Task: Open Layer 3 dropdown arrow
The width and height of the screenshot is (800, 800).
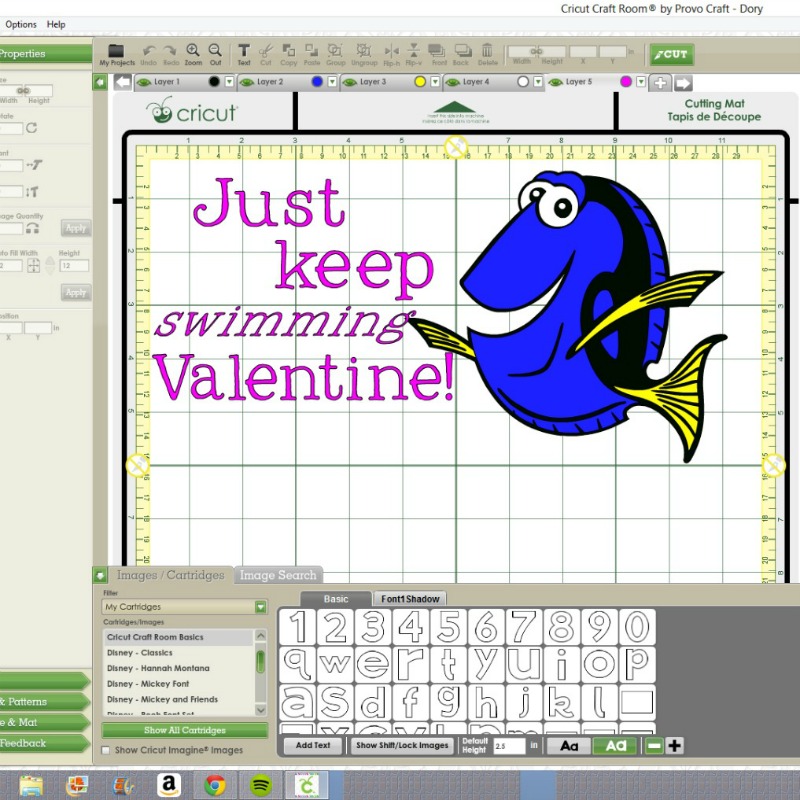Action: [x=435, y=82]
